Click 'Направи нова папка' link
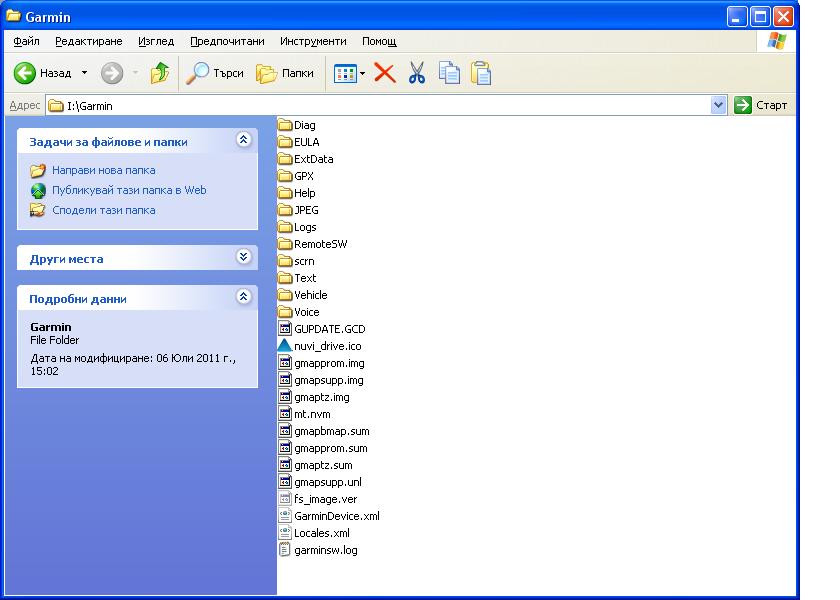840x600 pixels. tap(103, 170)
